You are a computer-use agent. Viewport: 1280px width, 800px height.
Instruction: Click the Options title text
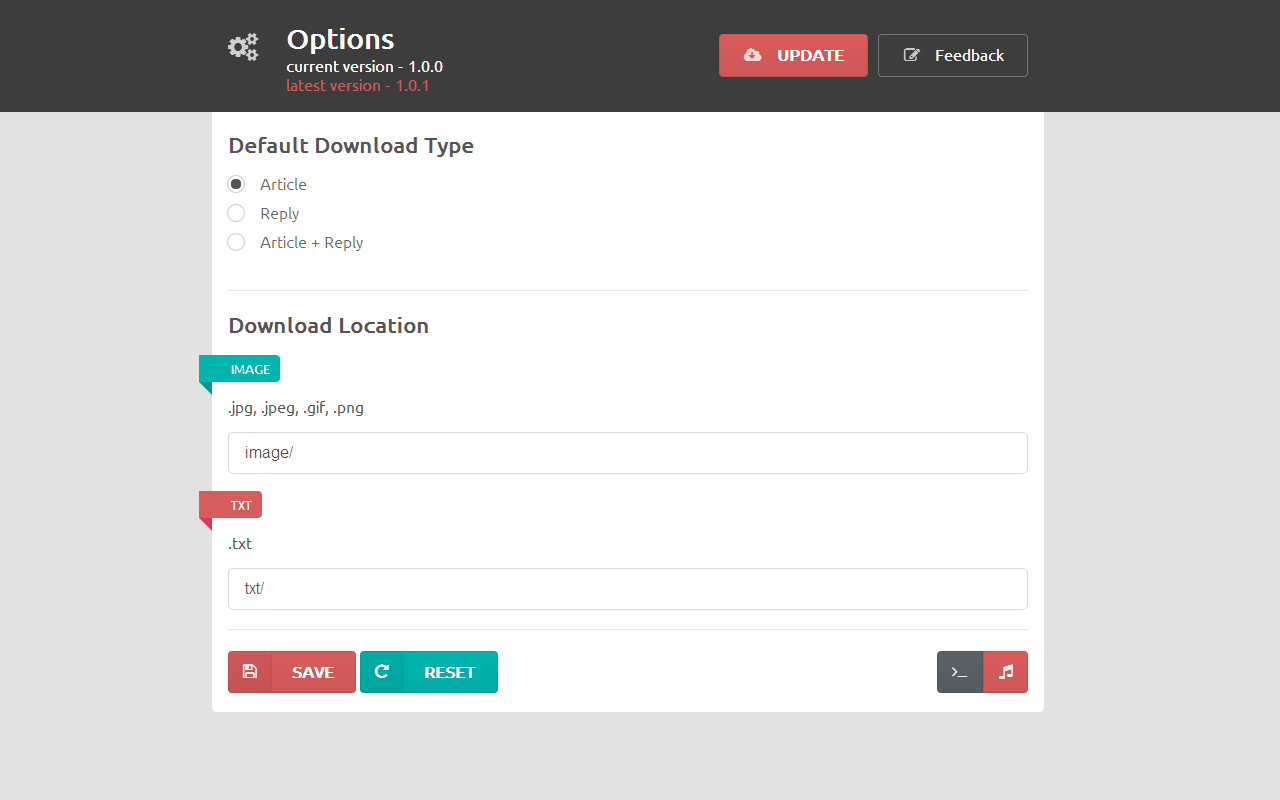[341, 40]
